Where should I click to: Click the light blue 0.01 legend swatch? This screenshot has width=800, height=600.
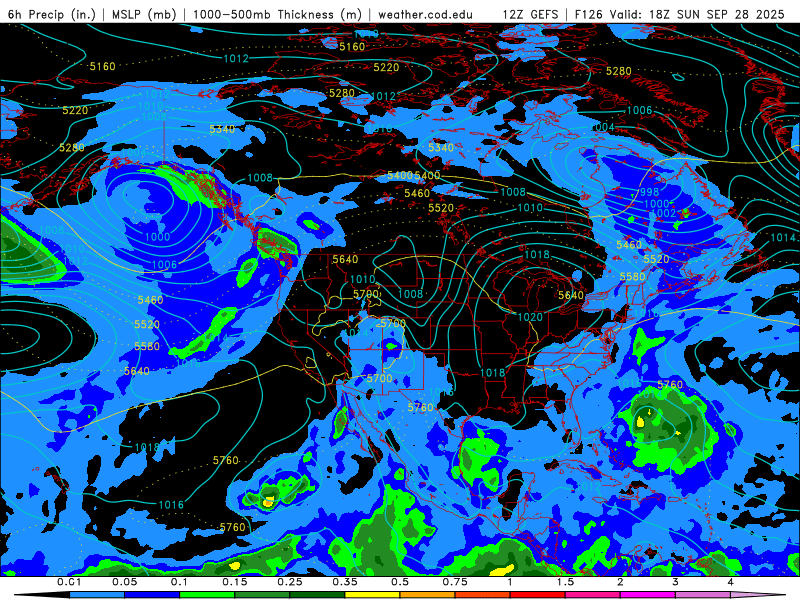[97, 595]
